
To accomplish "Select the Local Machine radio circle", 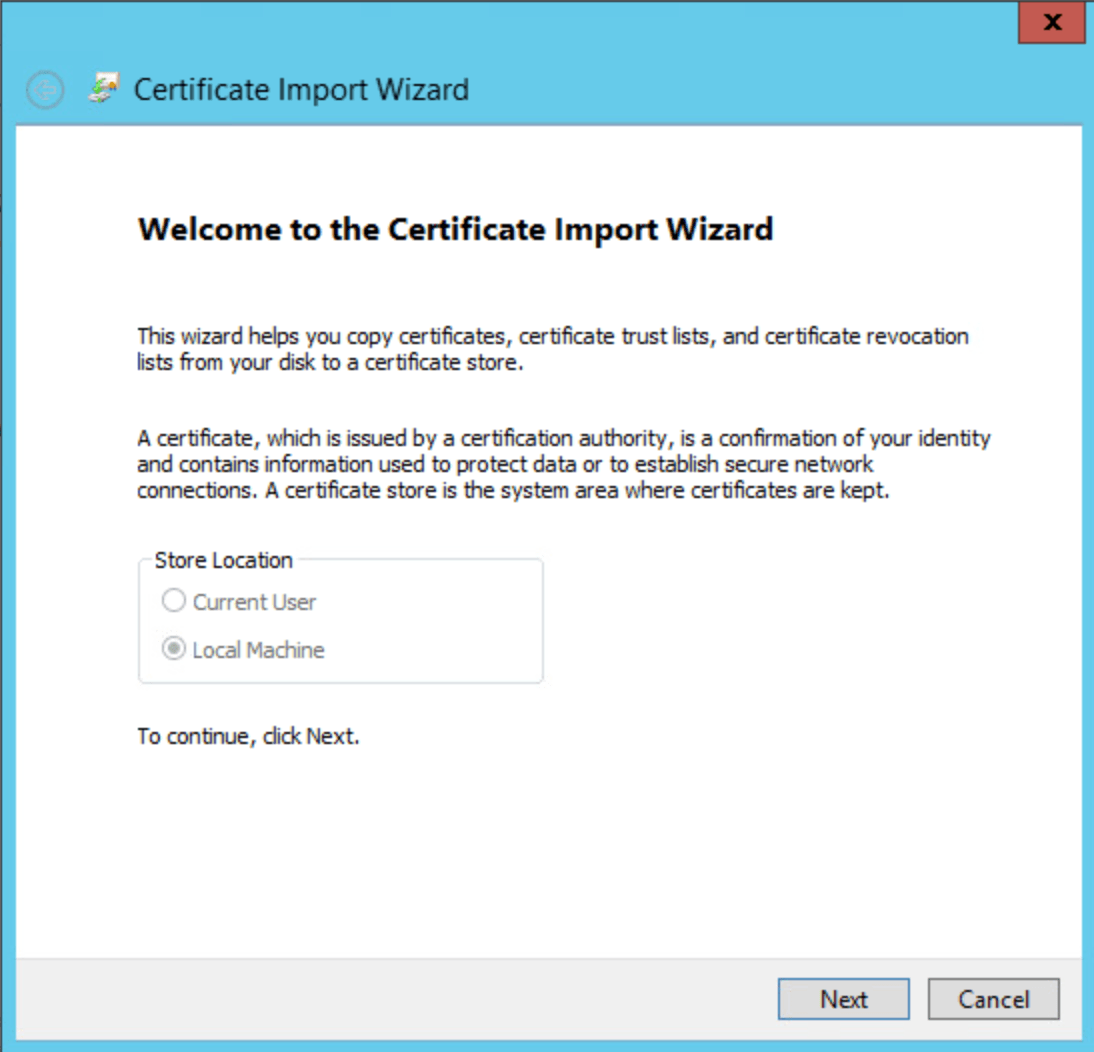I will coord(174,649).
